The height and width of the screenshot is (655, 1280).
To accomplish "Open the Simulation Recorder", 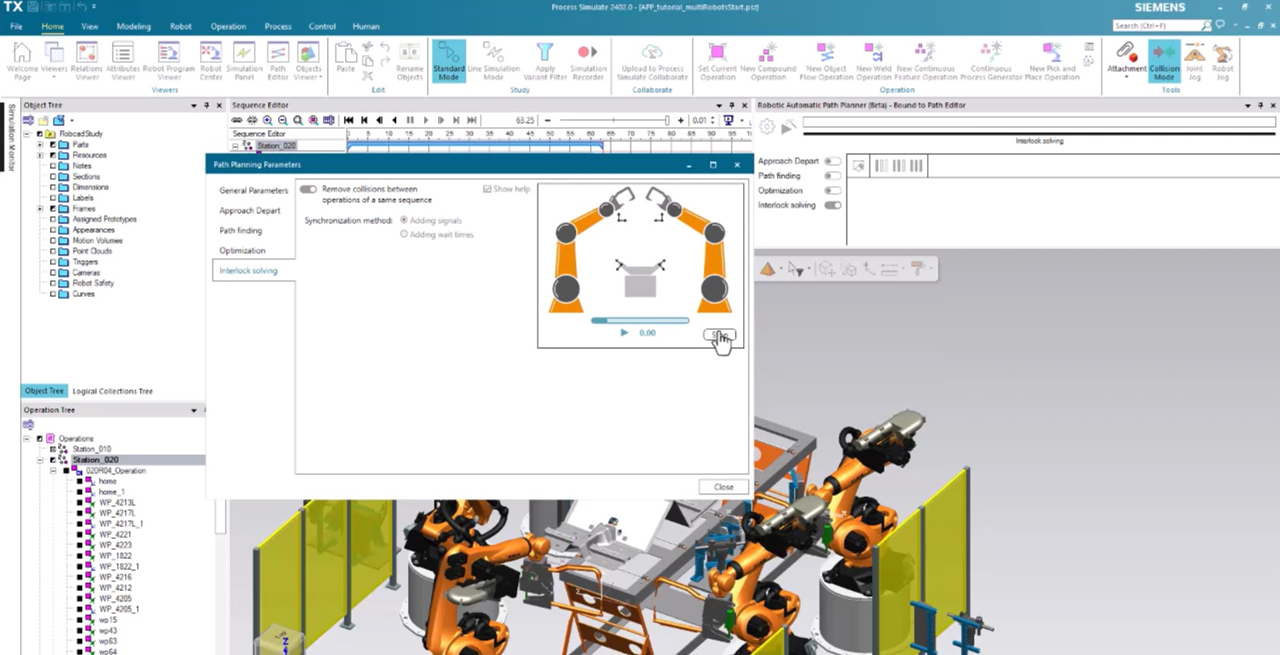I will (x=588, y=62).
